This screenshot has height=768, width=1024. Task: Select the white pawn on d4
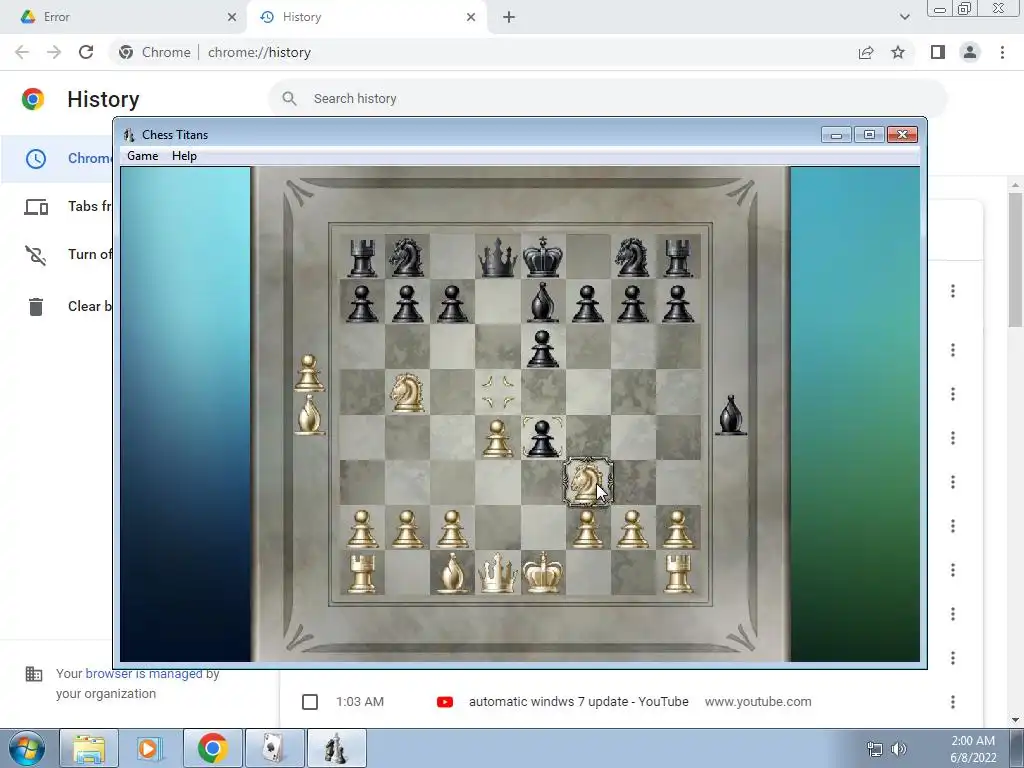497,438
